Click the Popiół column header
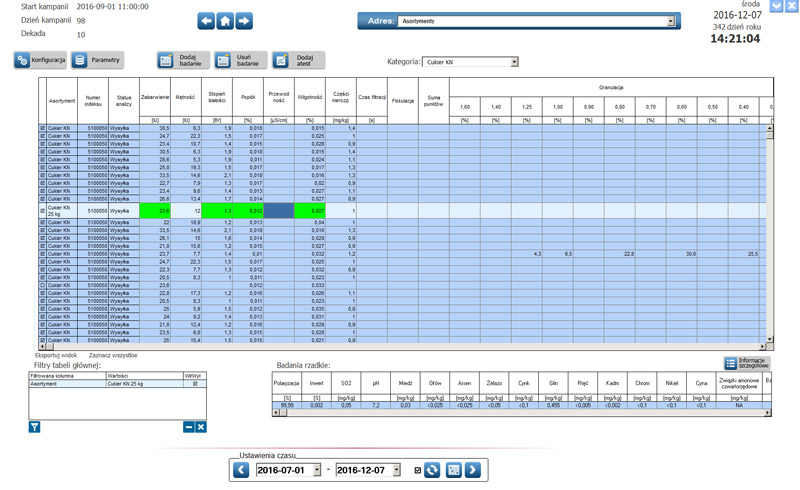The height and width of the screenshot is (490, 800). click(248, 97)
